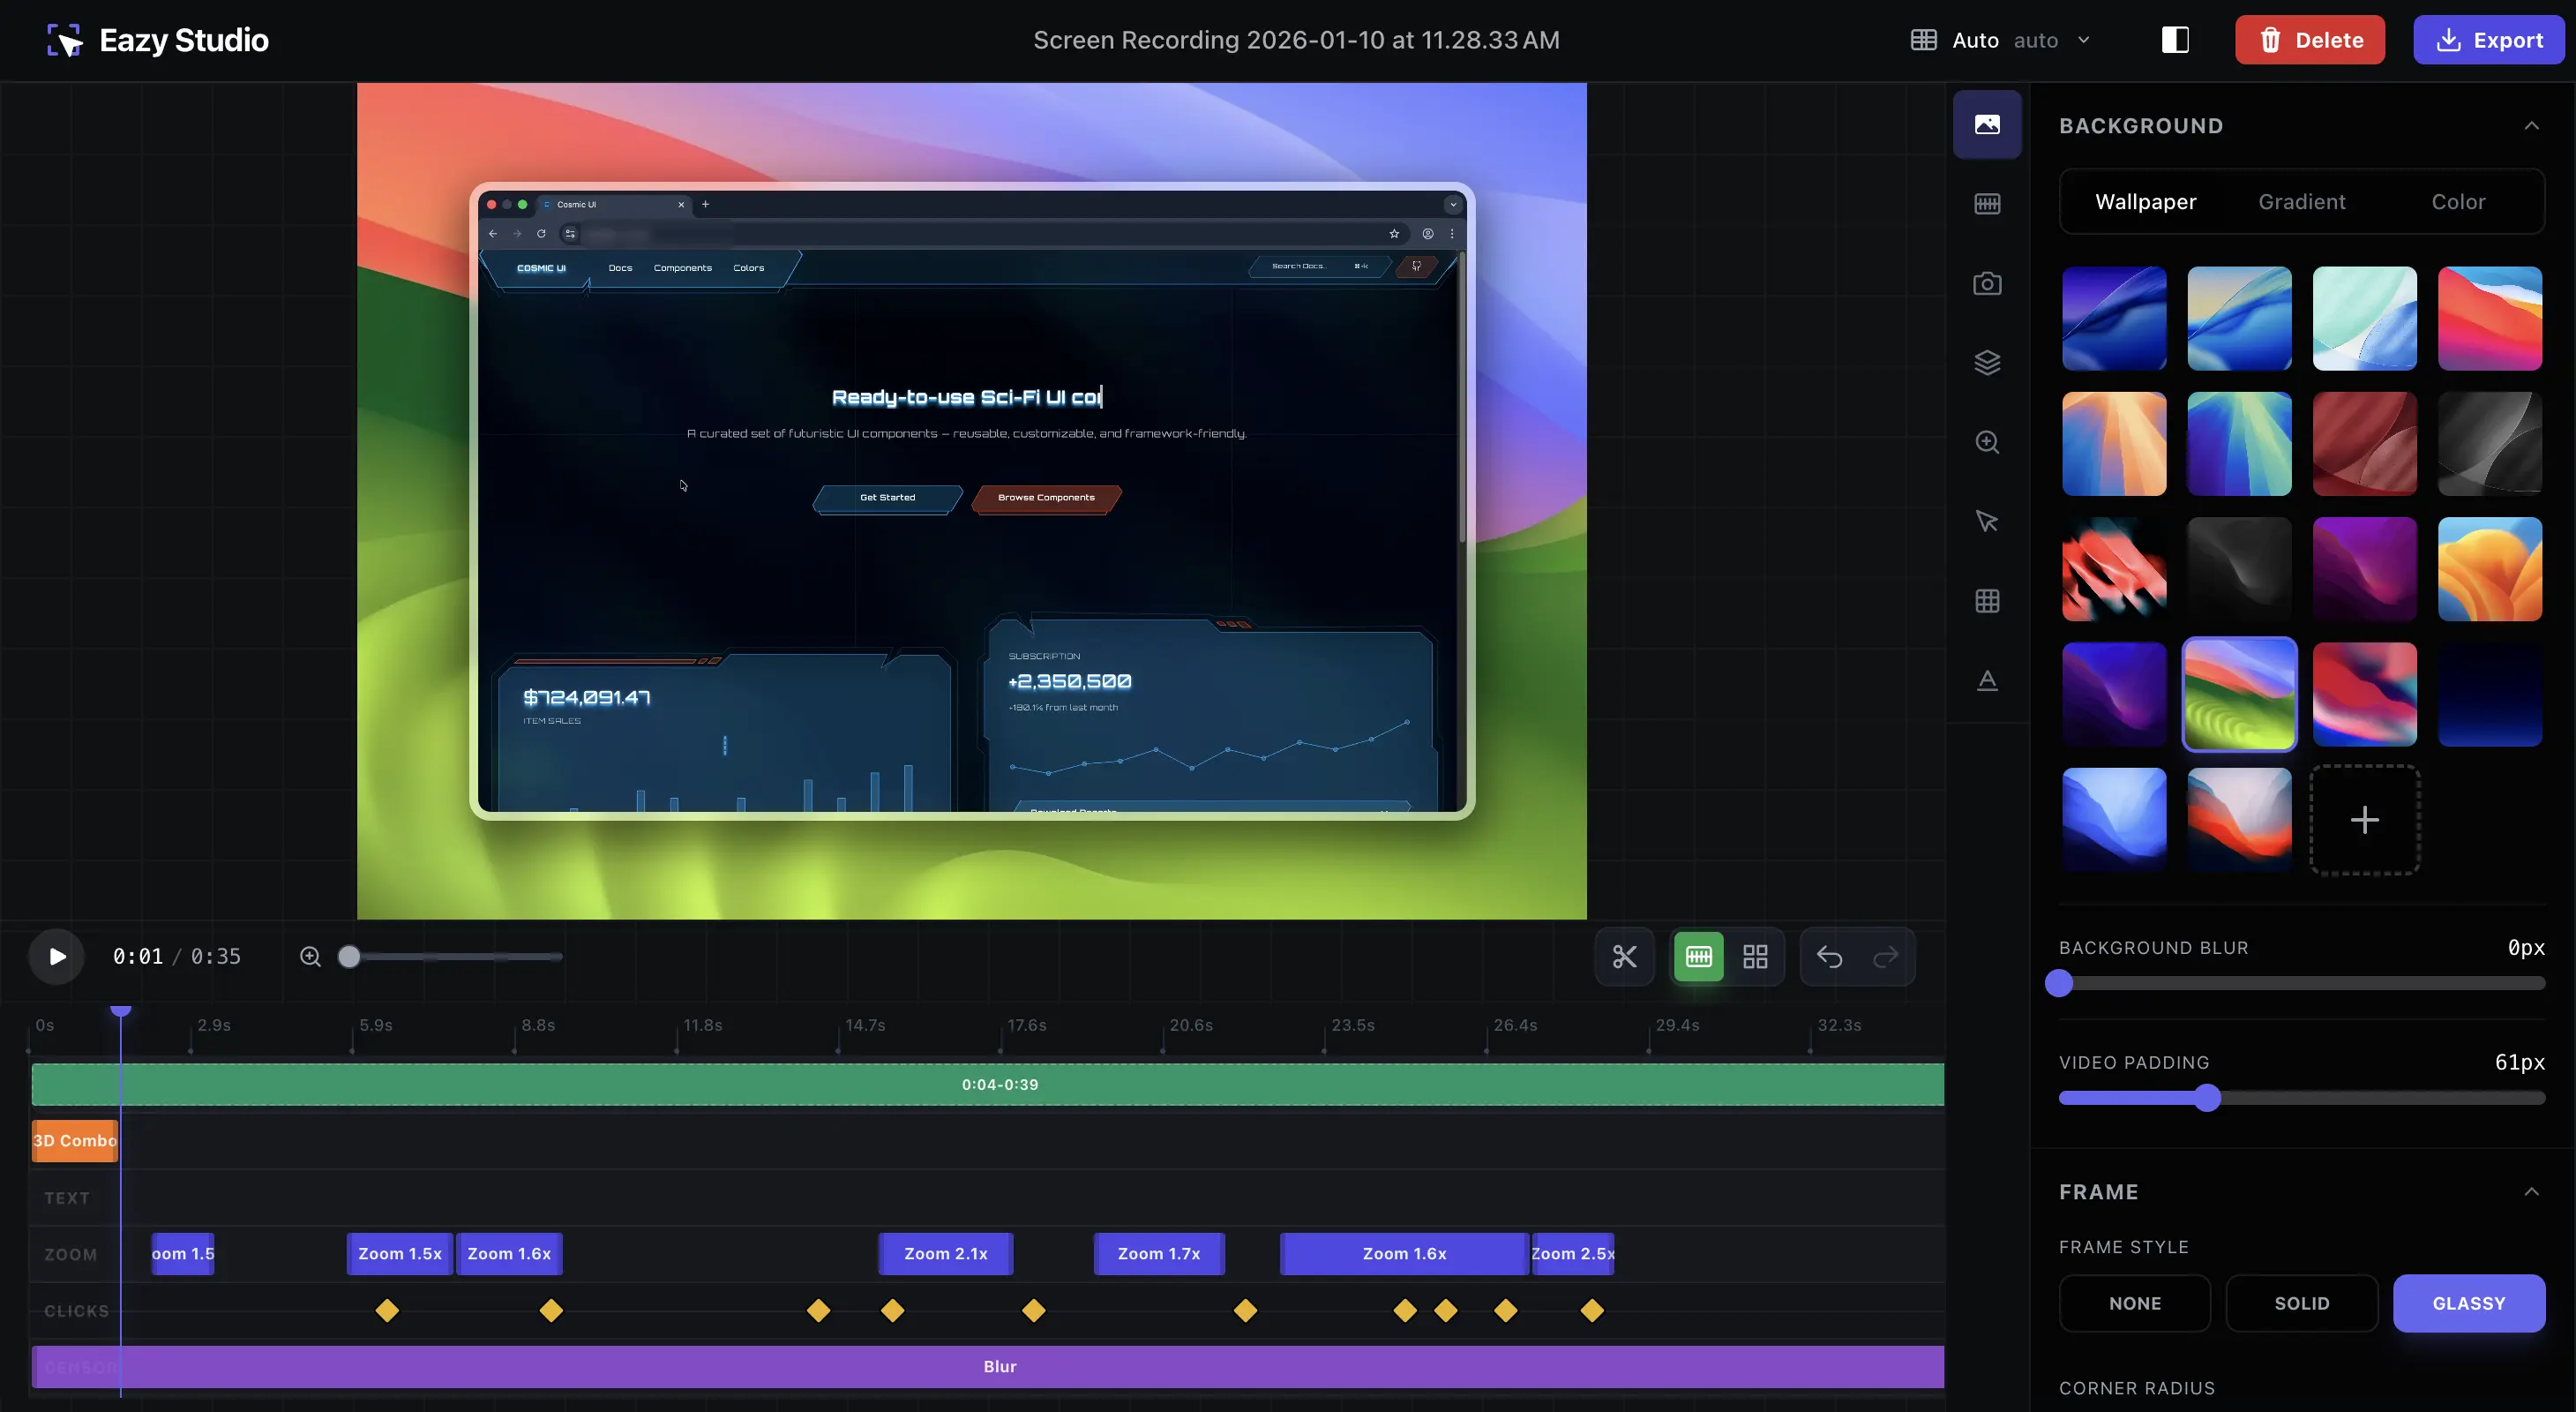Open the Cursor settings panel
This screenshot has width=2576, height=1412.
(x=1987, y=521)
